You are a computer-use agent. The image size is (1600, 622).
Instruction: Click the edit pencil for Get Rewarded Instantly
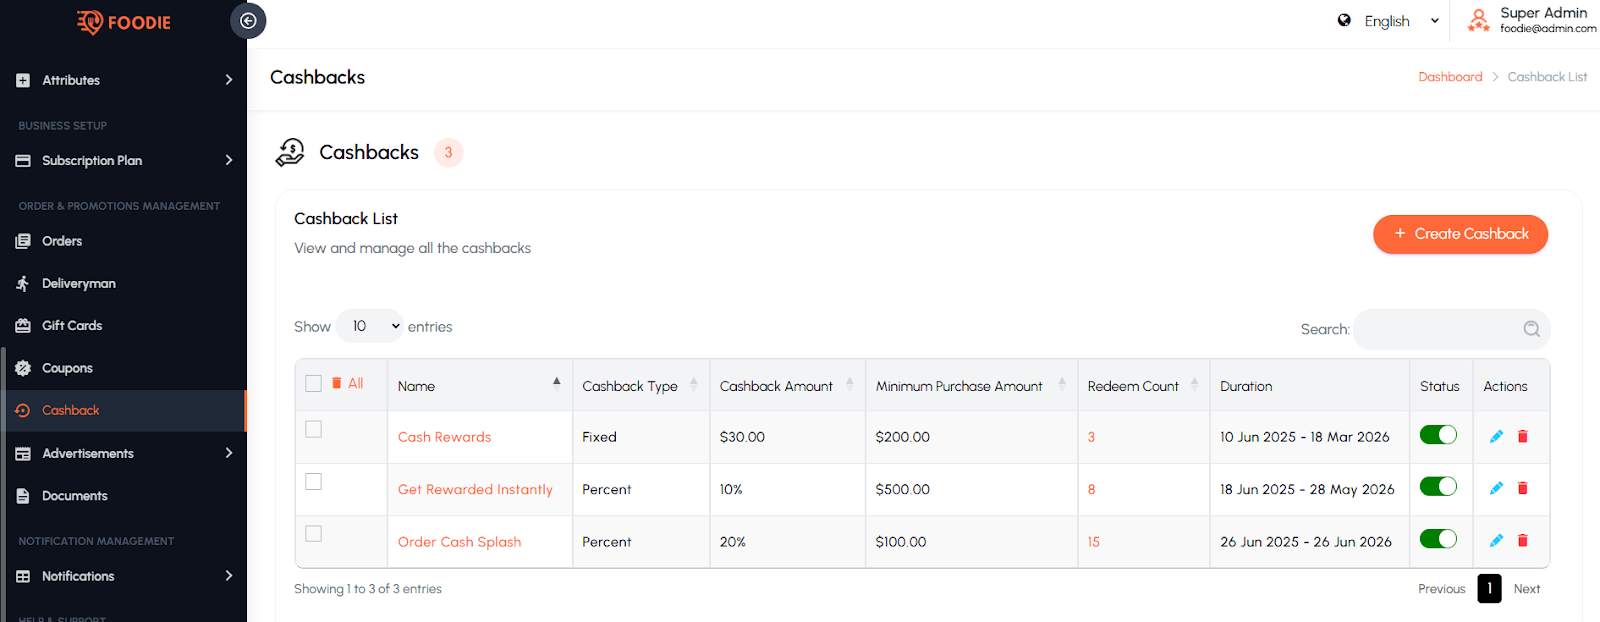point(1496,488)
